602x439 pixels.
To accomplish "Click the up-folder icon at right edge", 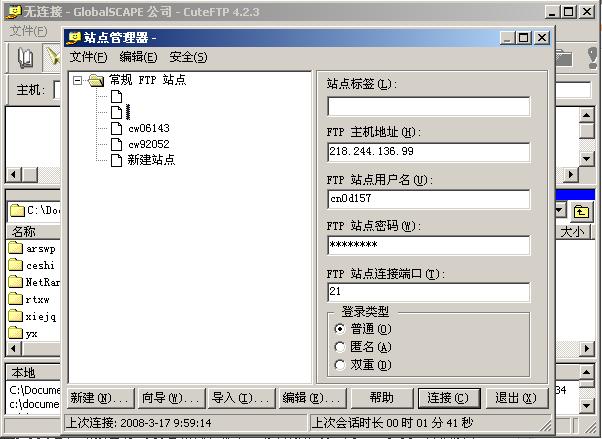I will [580, 211].
